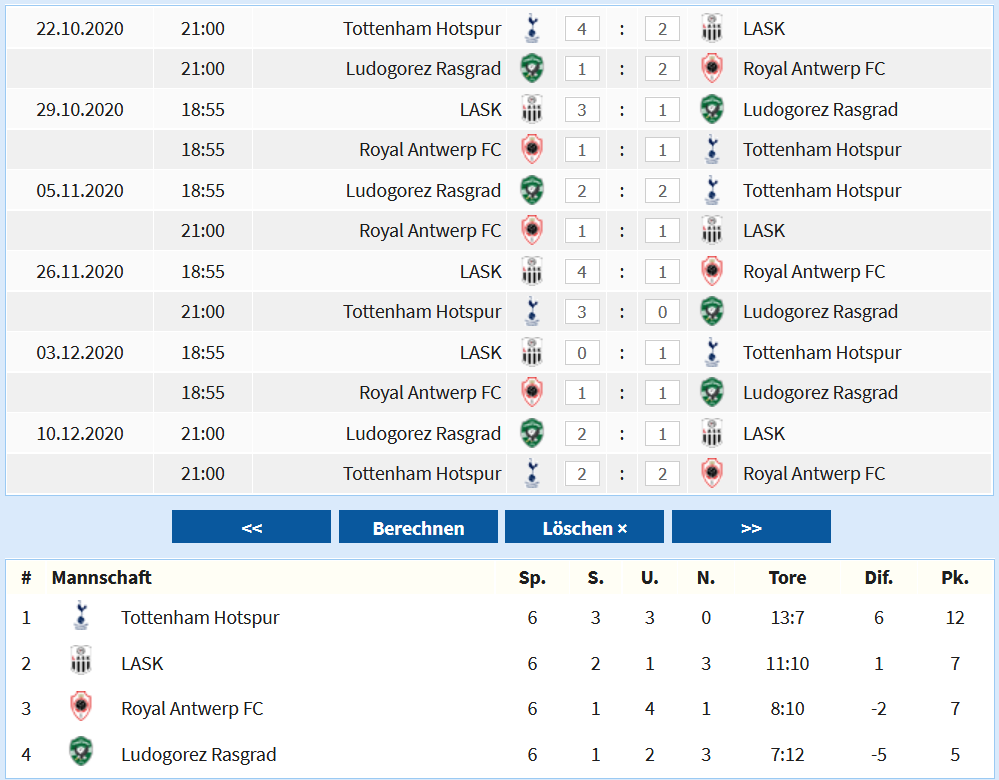Go to next matchday with >> button
The height and width of the screenshot is (780, 999).
coord(751,527)
